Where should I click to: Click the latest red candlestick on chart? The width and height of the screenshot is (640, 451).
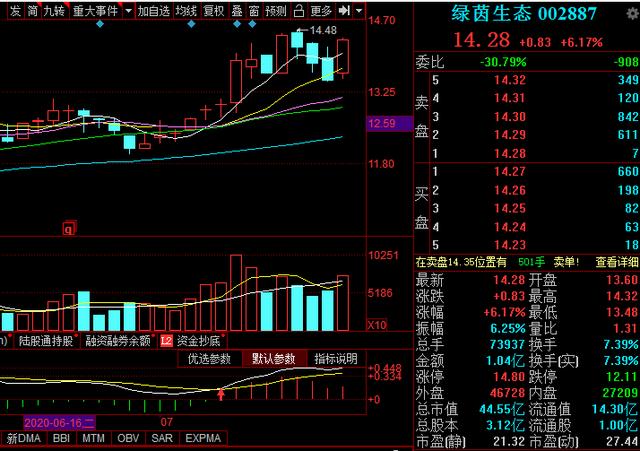click(x=343, y=56)
